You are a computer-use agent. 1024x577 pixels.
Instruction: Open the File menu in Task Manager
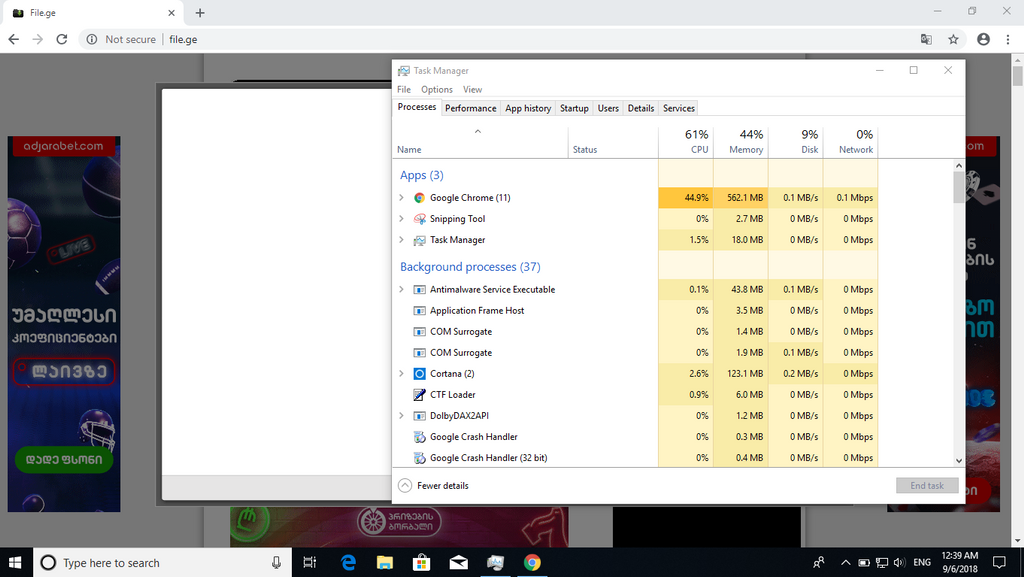pos(404,89)
